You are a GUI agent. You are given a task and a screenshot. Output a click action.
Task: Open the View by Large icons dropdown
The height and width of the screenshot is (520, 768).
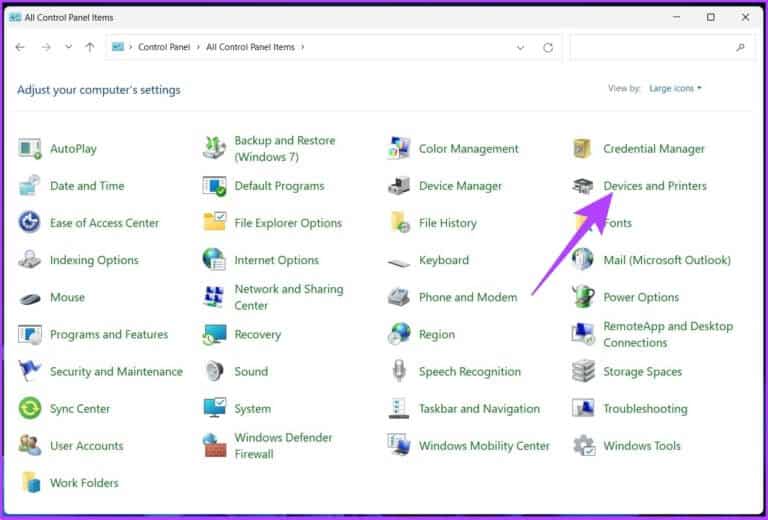pos(675,88)
